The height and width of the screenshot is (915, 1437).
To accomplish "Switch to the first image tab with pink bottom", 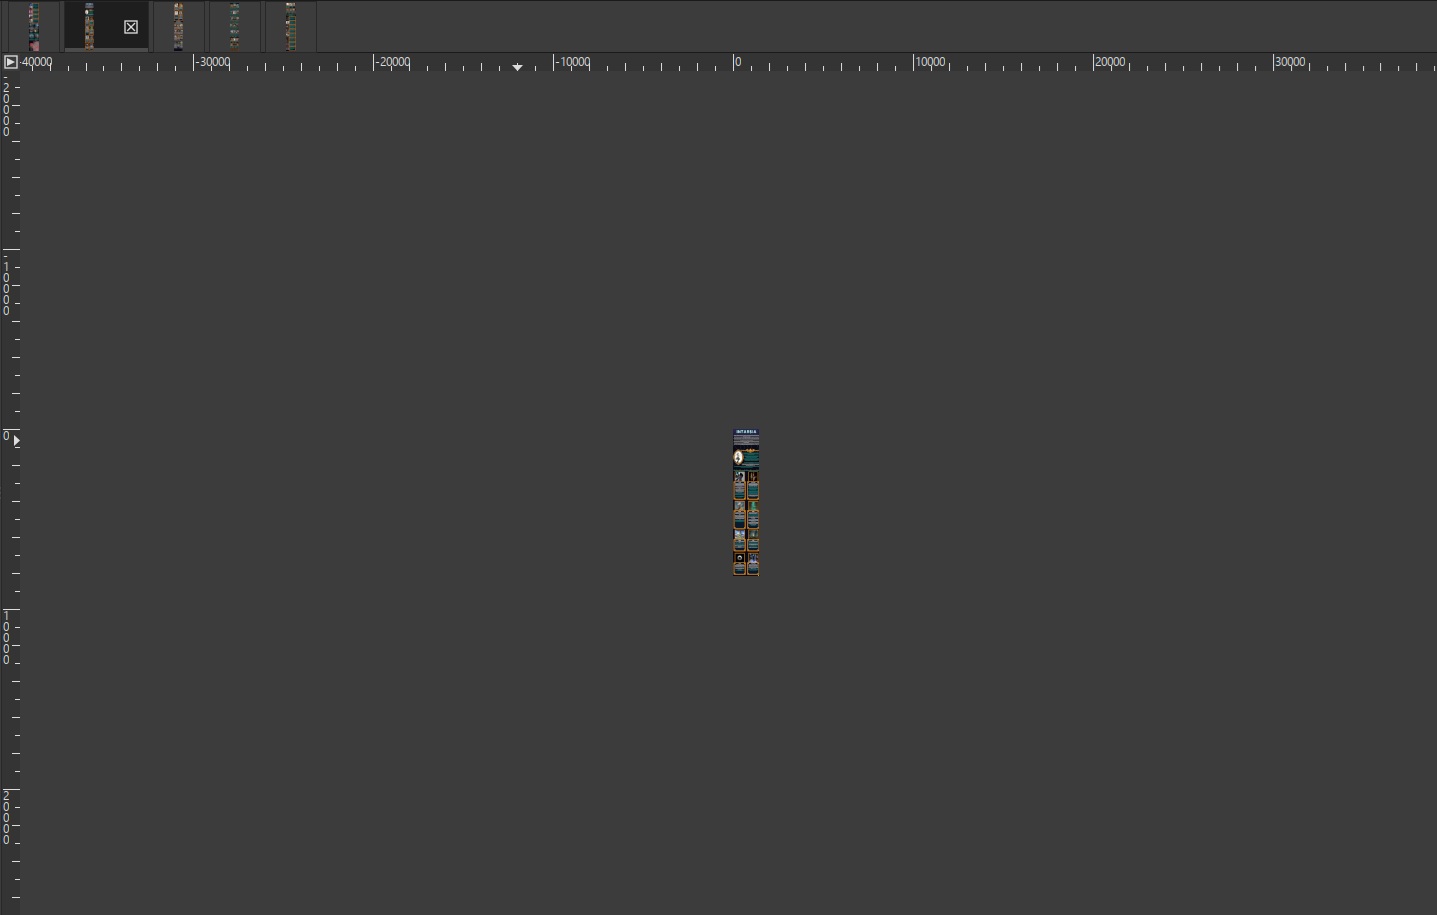I will coord(34,26).
